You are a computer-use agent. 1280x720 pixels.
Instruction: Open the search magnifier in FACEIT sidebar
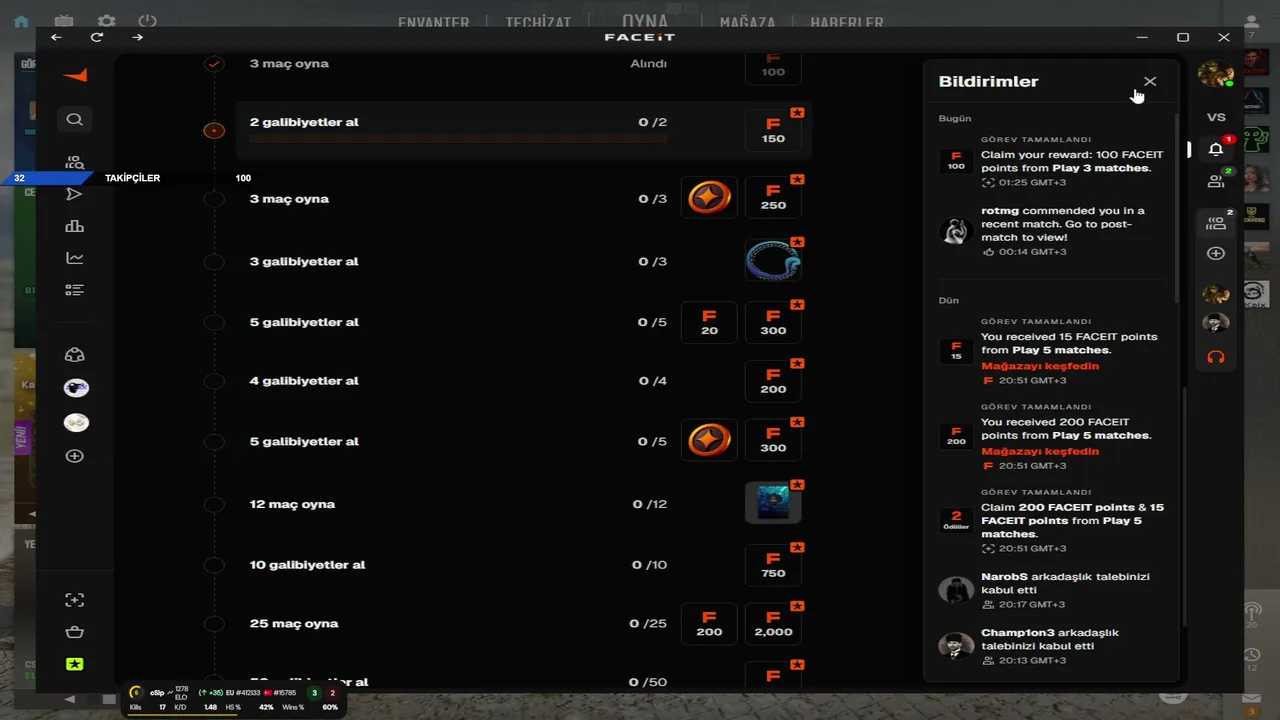(x=74, y=120)
